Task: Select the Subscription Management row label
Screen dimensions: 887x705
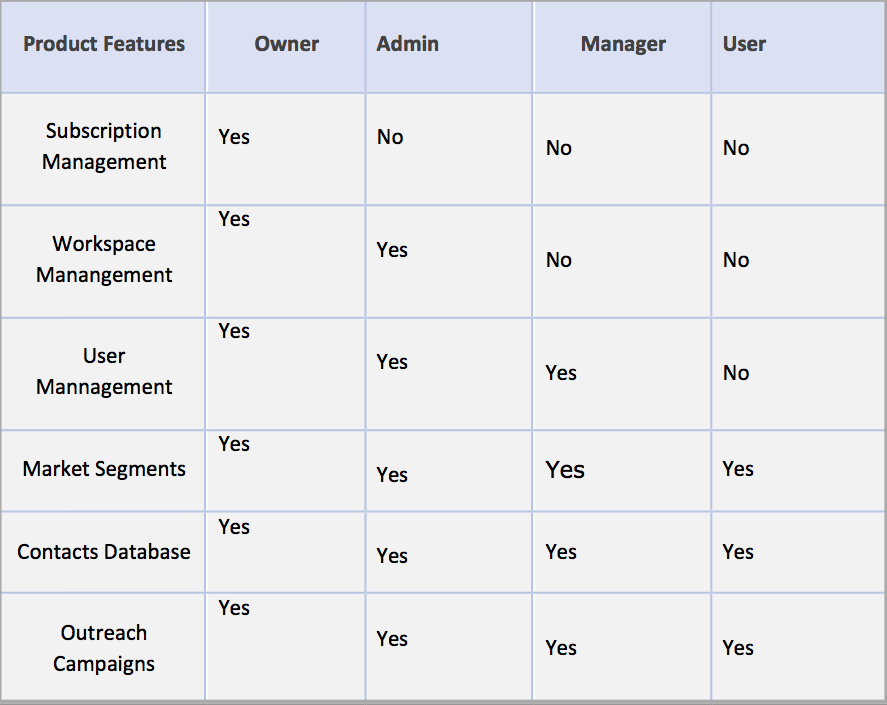Action: [x=104, y=146]
